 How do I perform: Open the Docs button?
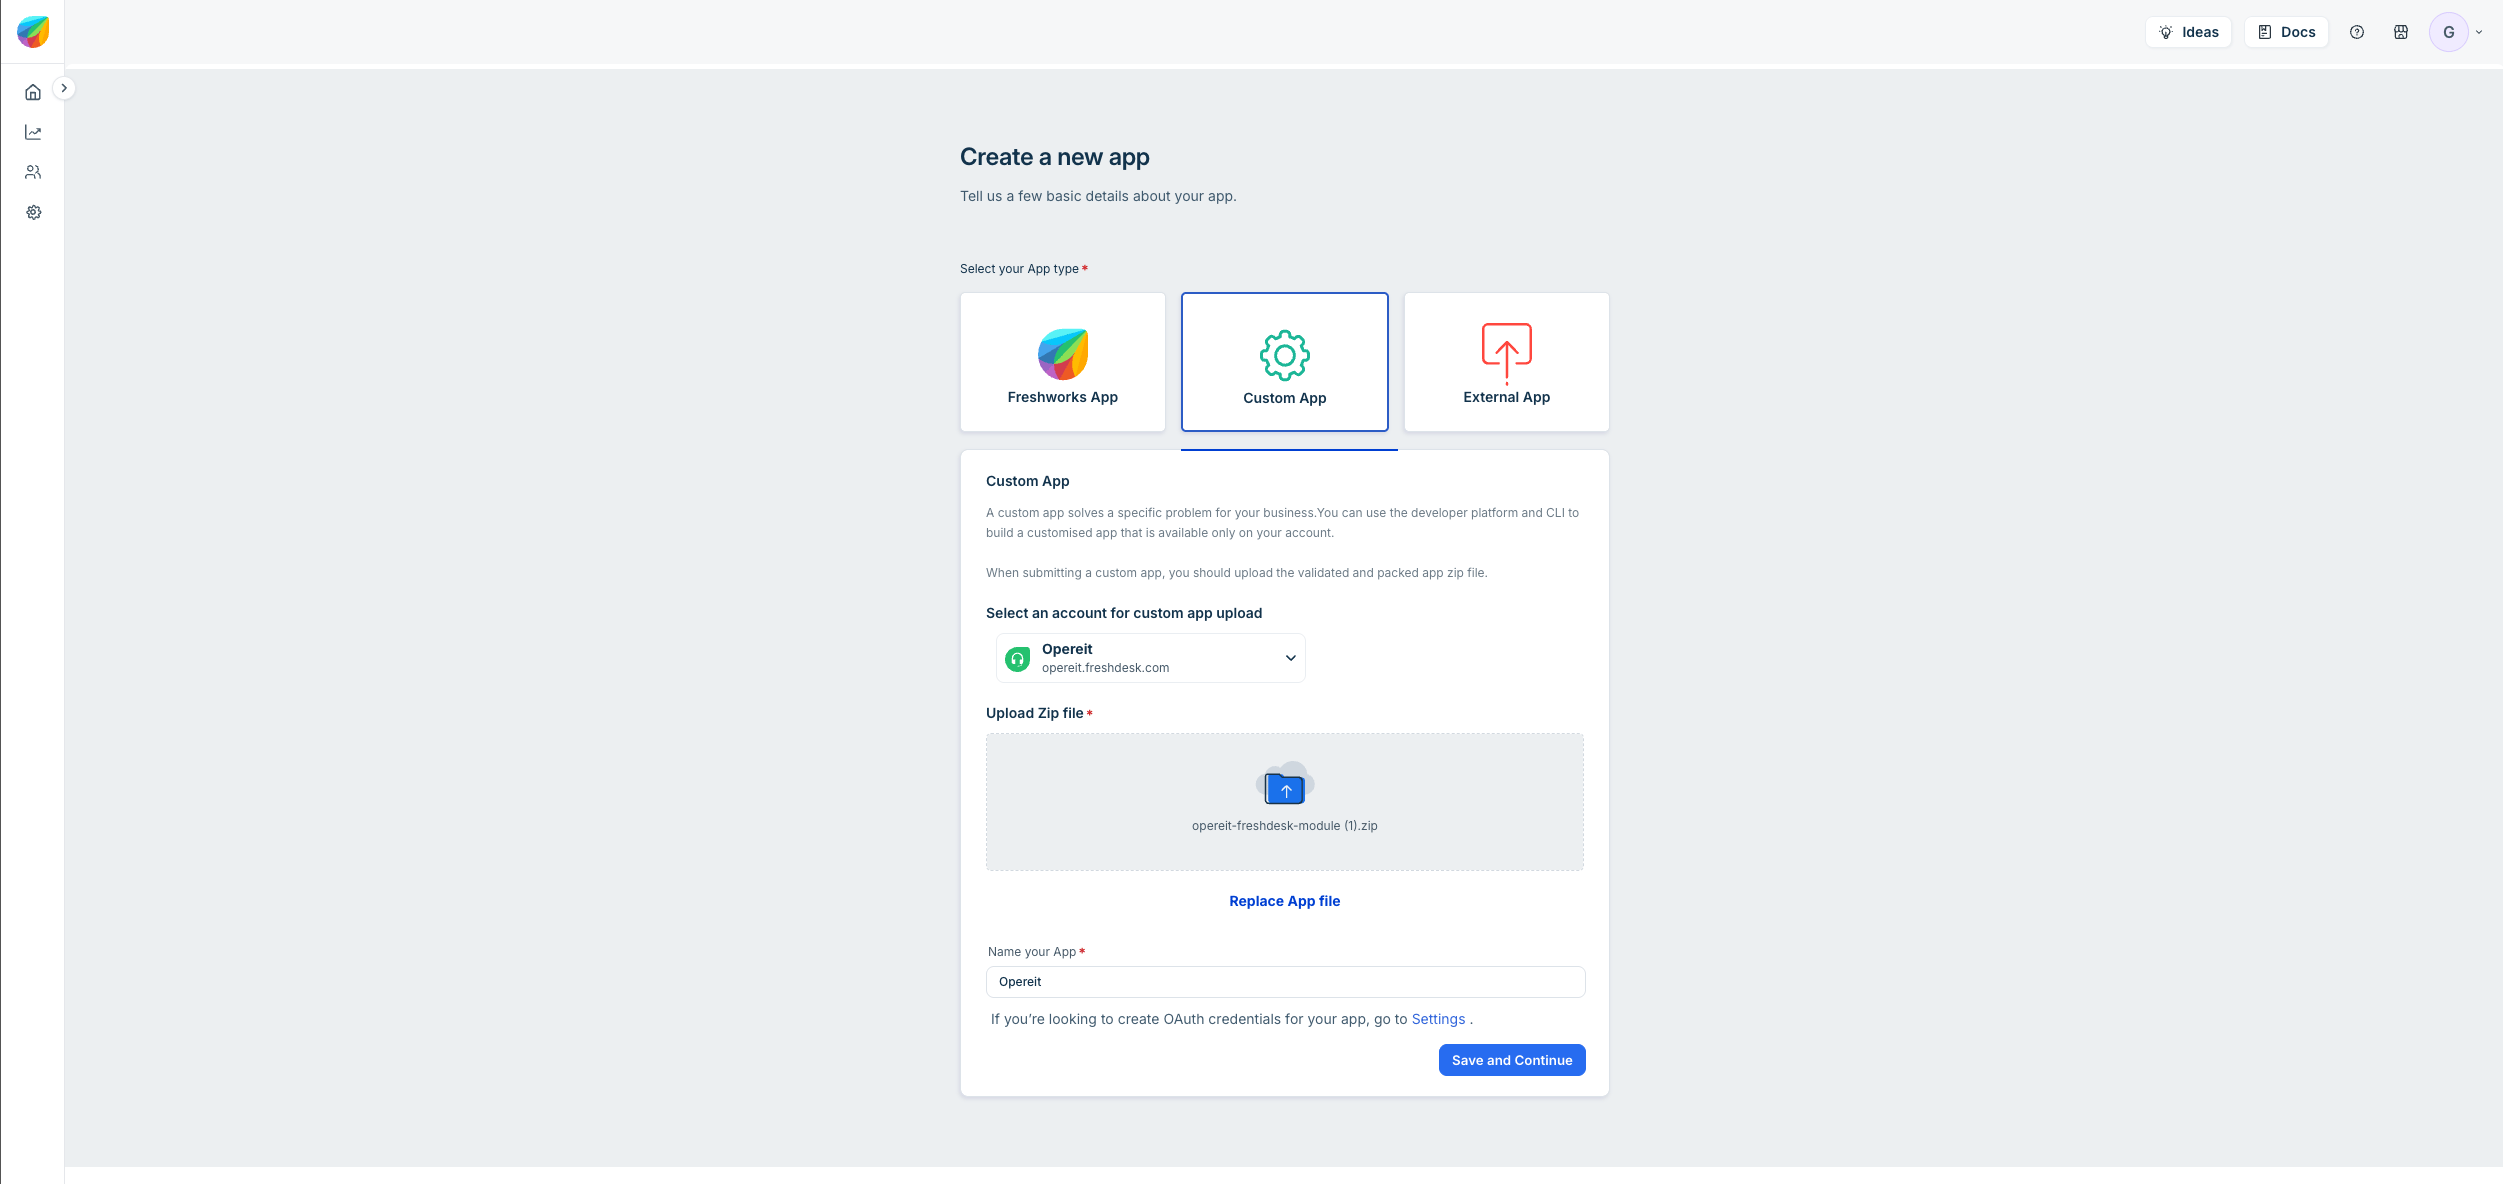pyautogui.click(x=2286, y=32)
